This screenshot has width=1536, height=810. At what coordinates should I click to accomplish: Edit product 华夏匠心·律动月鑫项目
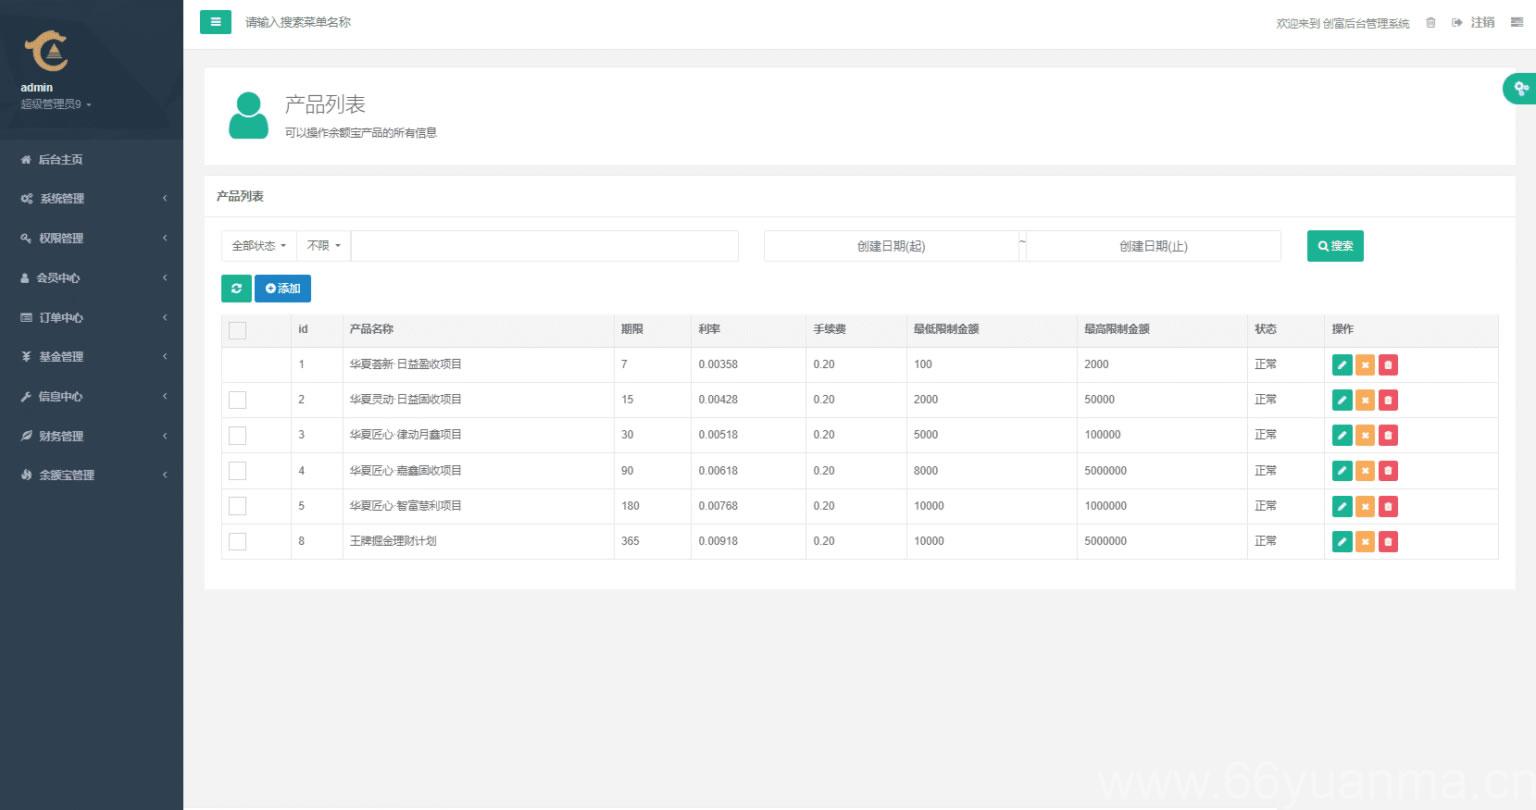point(1342,435)
